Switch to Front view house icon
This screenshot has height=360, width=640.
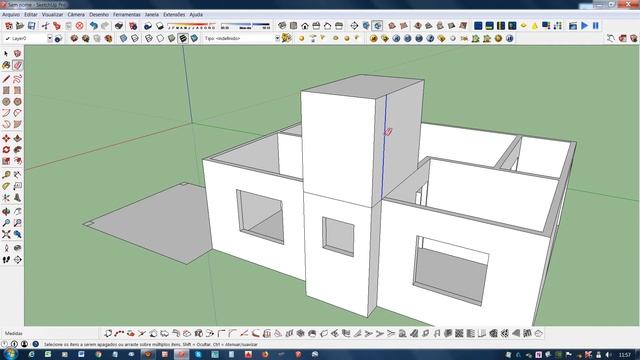click(x=305, y=26)
